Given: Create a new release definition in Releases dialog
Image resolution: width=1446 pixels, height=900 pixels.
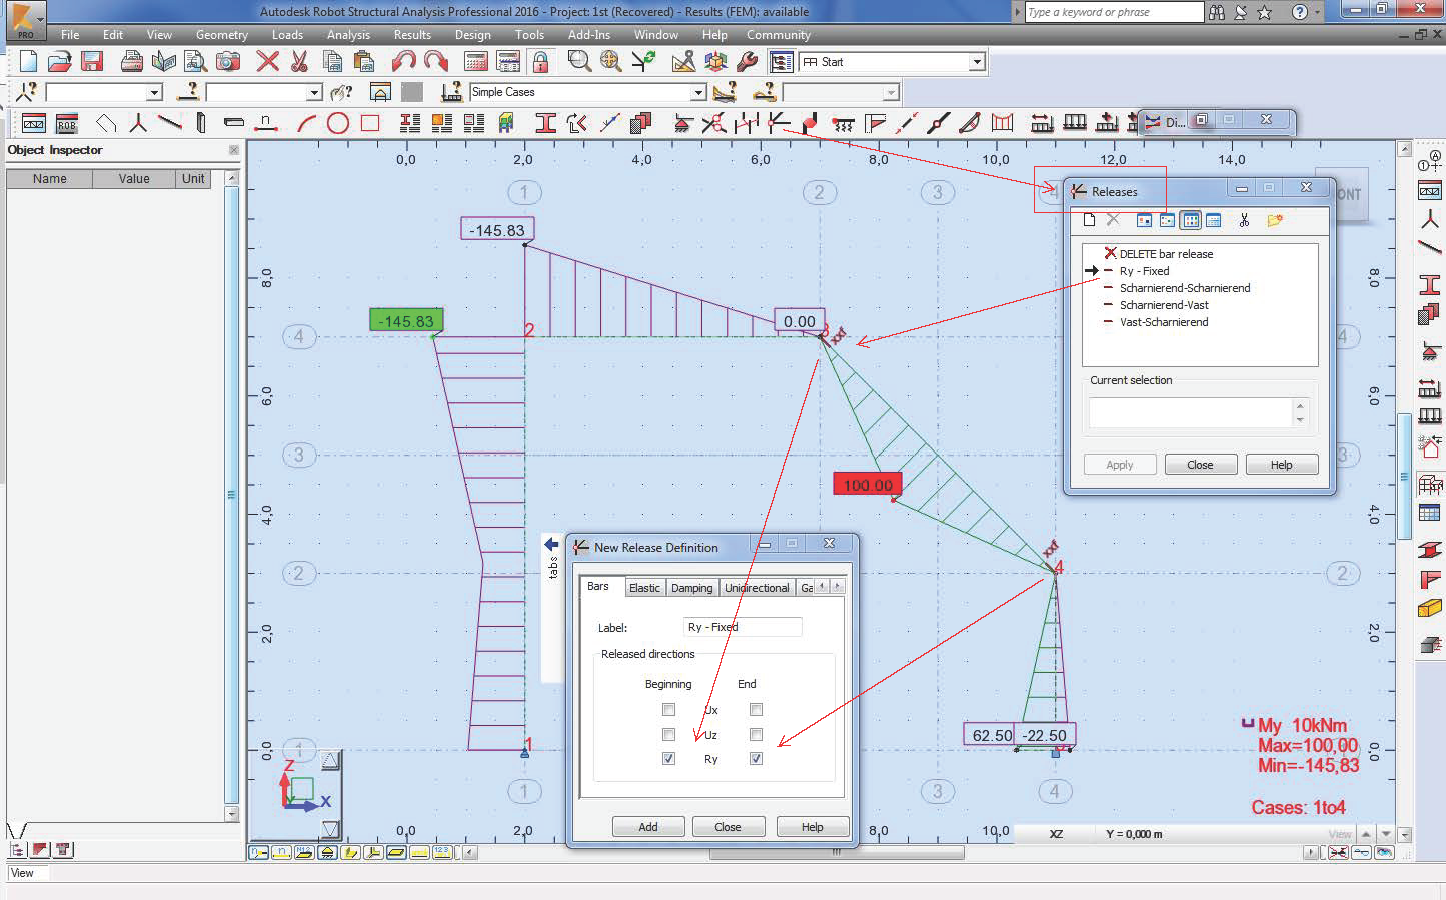Looking at the screenshot, I should [x=1090, y=220].
